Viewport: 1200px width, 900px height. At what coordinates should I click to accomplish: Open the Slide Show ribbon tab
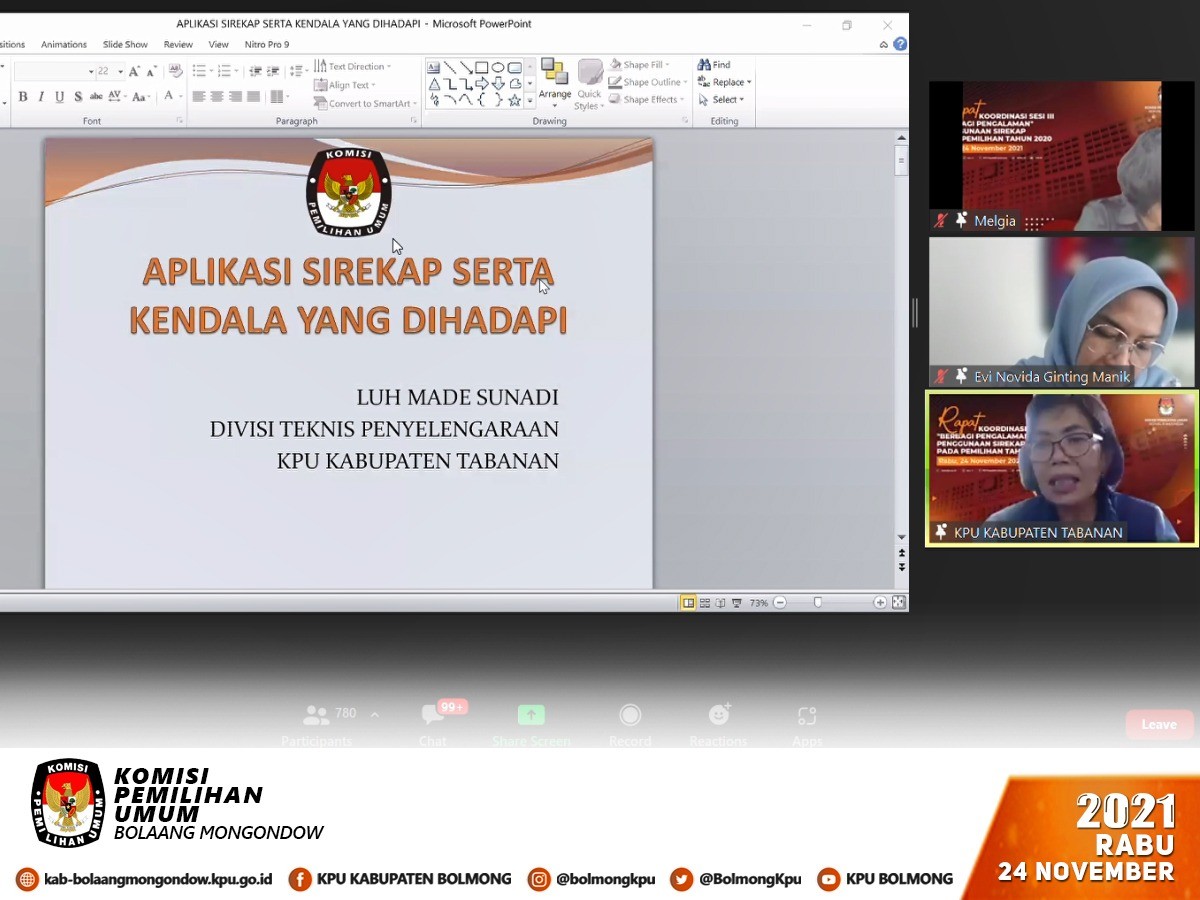(125, 45)
